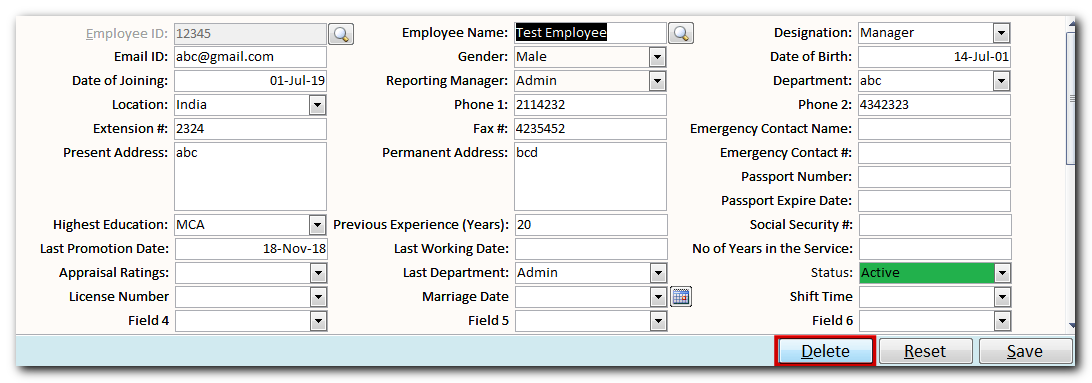Image resolution: width=1092 pixels, height=383 pixels.
Task: Click the Employee Name text field
Action: click(x=591, y=33)
